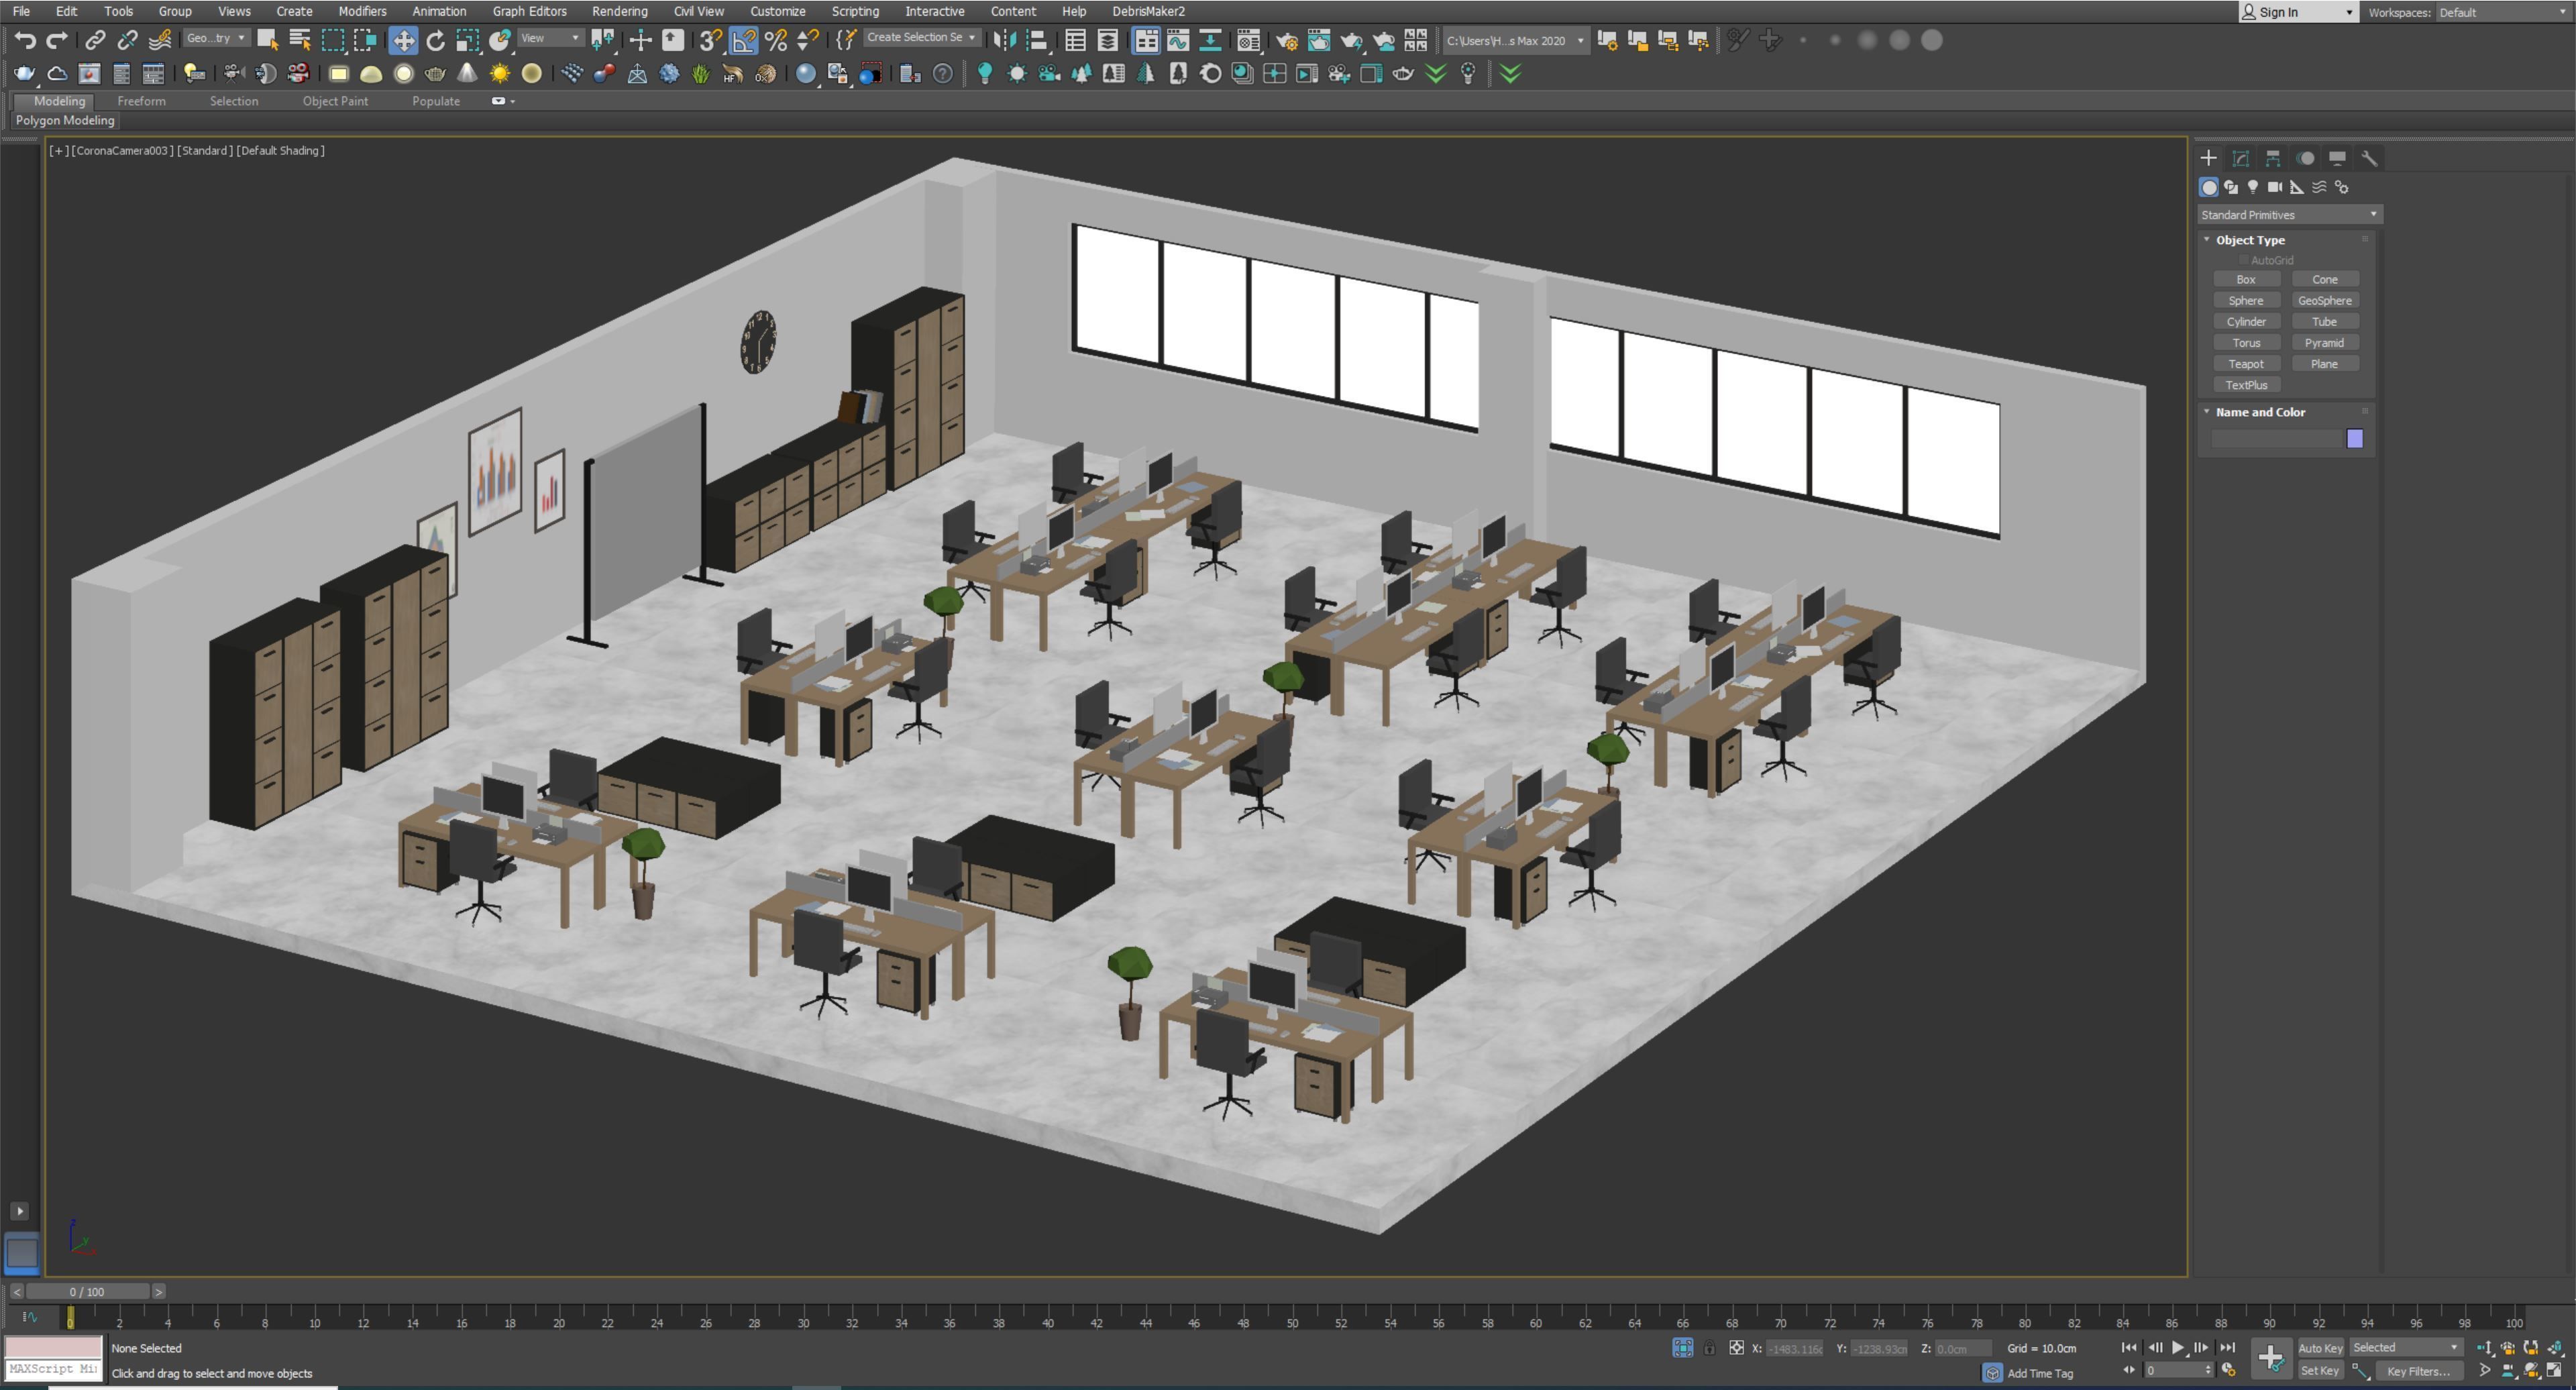Viewport: 2576px width, 1390px height.
Task: Open the Modifiers menu
Action: [362, 11]
